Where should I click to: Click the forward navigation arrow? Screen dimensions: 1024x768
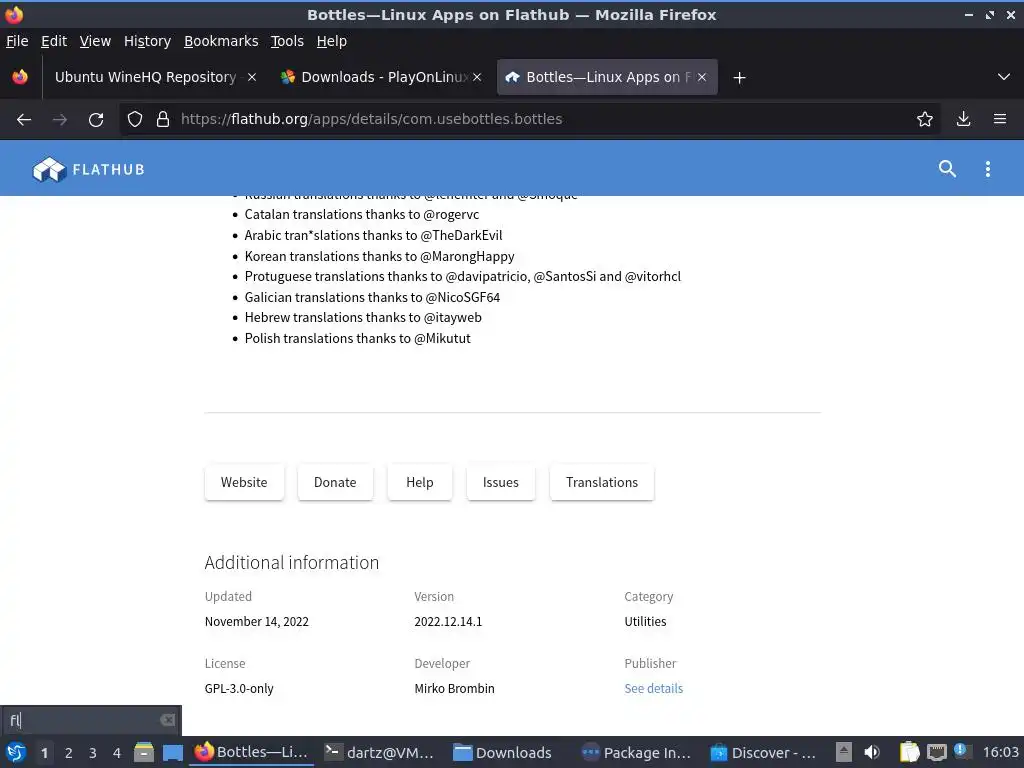59,120
